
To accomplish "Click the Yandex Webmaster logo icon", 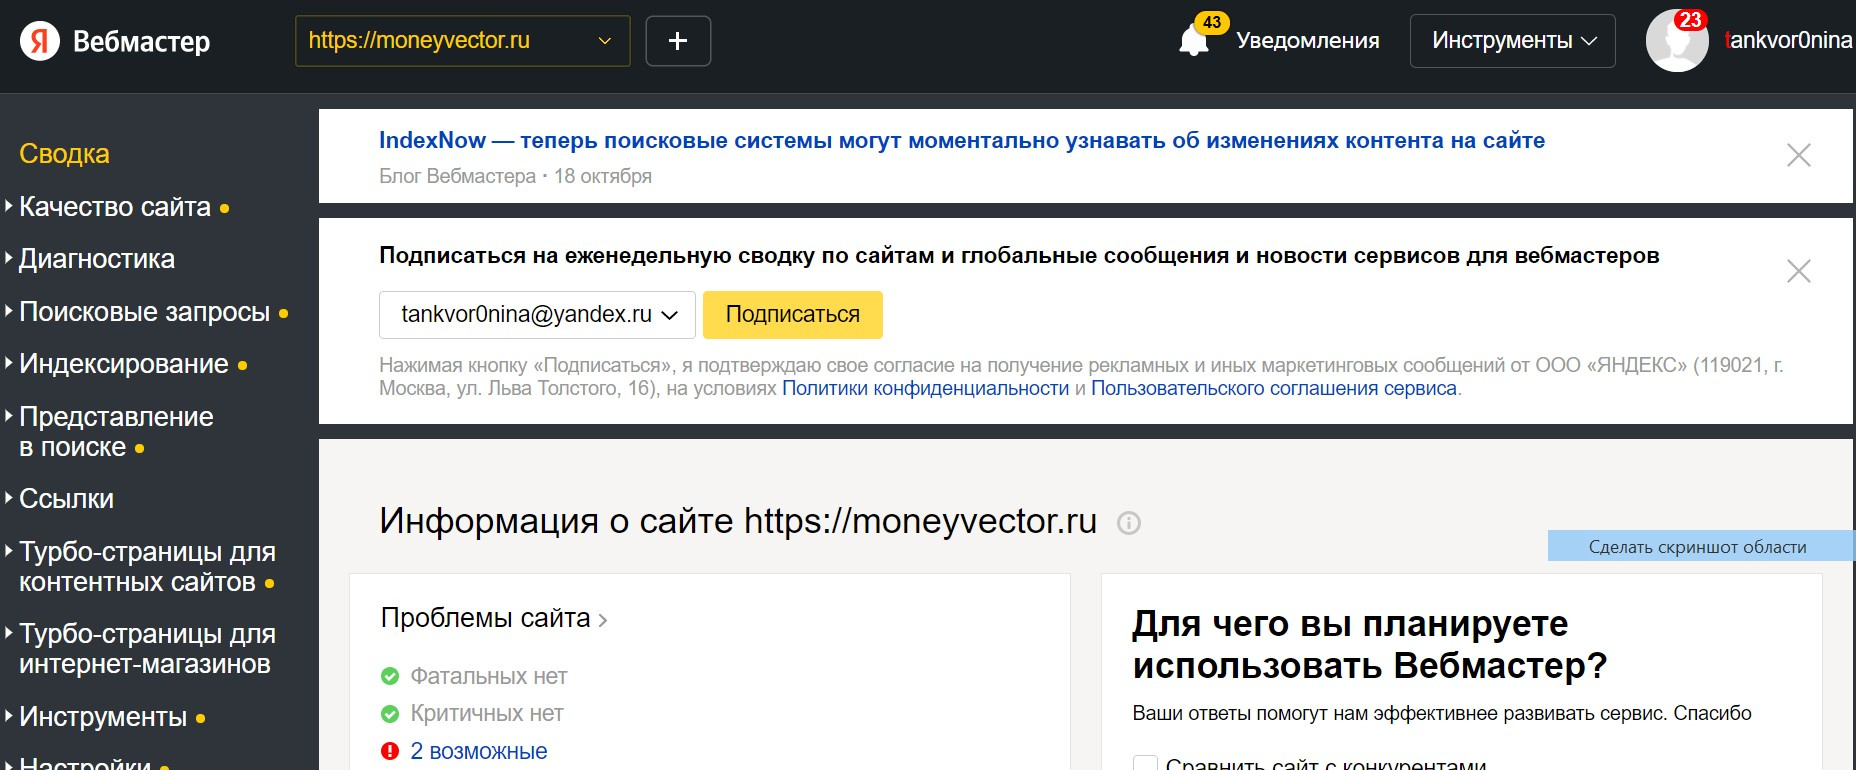I will [x=40, y=41].
